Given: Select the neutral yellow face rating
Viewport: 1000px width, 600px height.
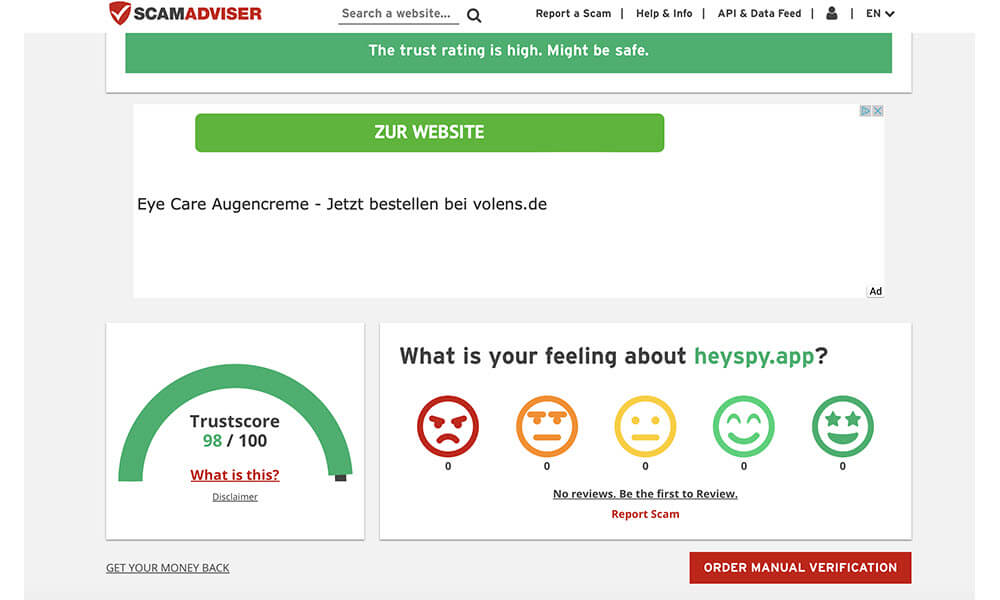Looking at the screenshot, I should pos(645,424).
